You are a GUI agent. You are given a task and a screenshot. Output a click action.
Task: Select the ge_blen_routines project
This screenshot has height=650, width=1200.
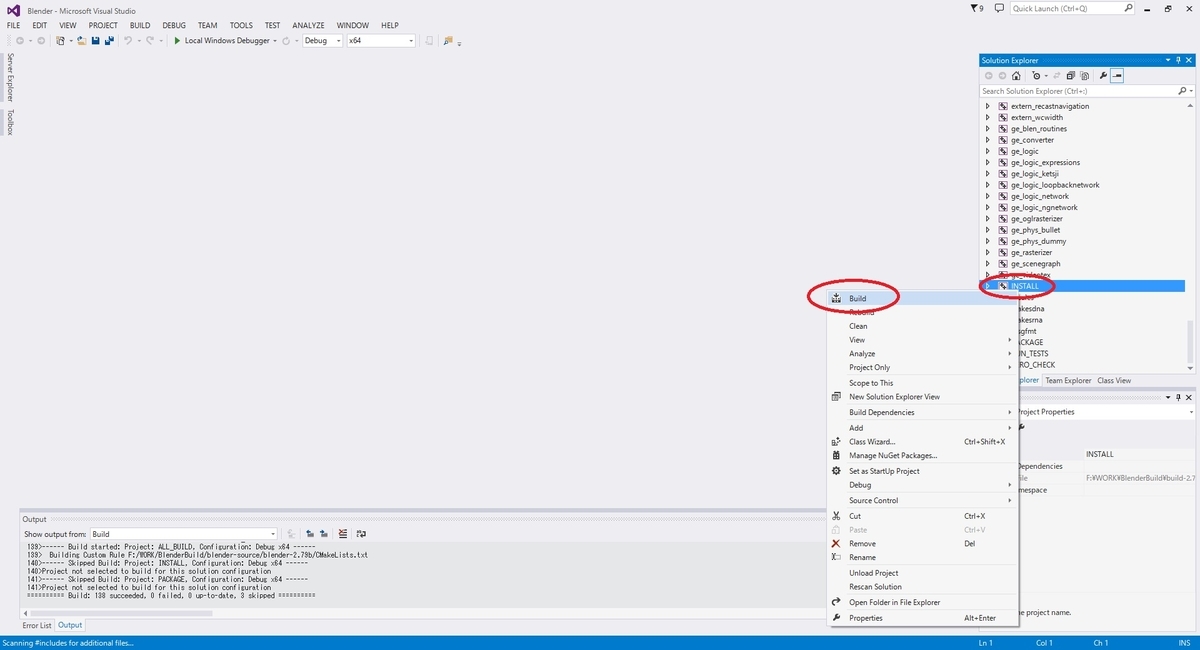(x=1039, y=129)
